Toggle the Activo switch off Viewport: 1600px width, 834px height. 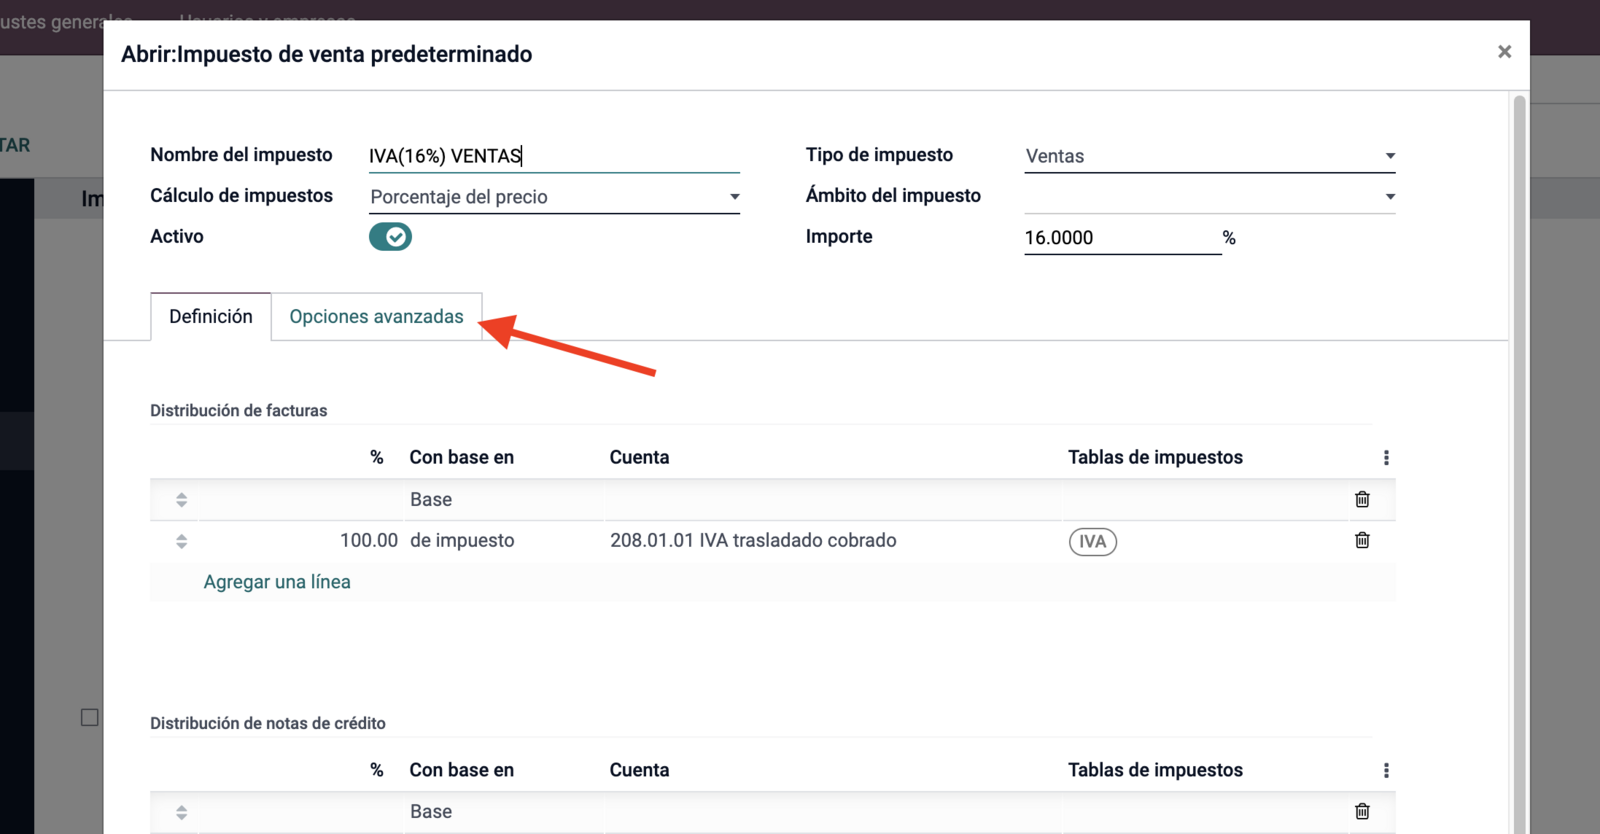390,237
